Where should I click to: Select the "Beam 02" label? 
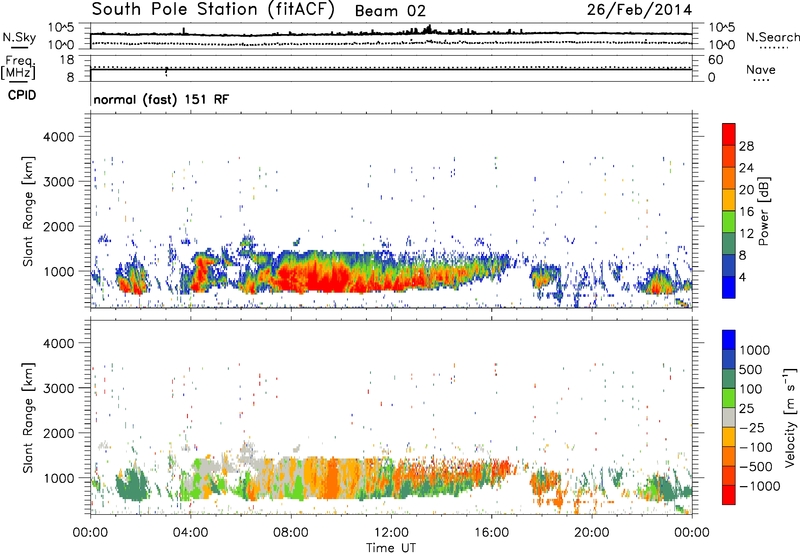pos(390,11)
